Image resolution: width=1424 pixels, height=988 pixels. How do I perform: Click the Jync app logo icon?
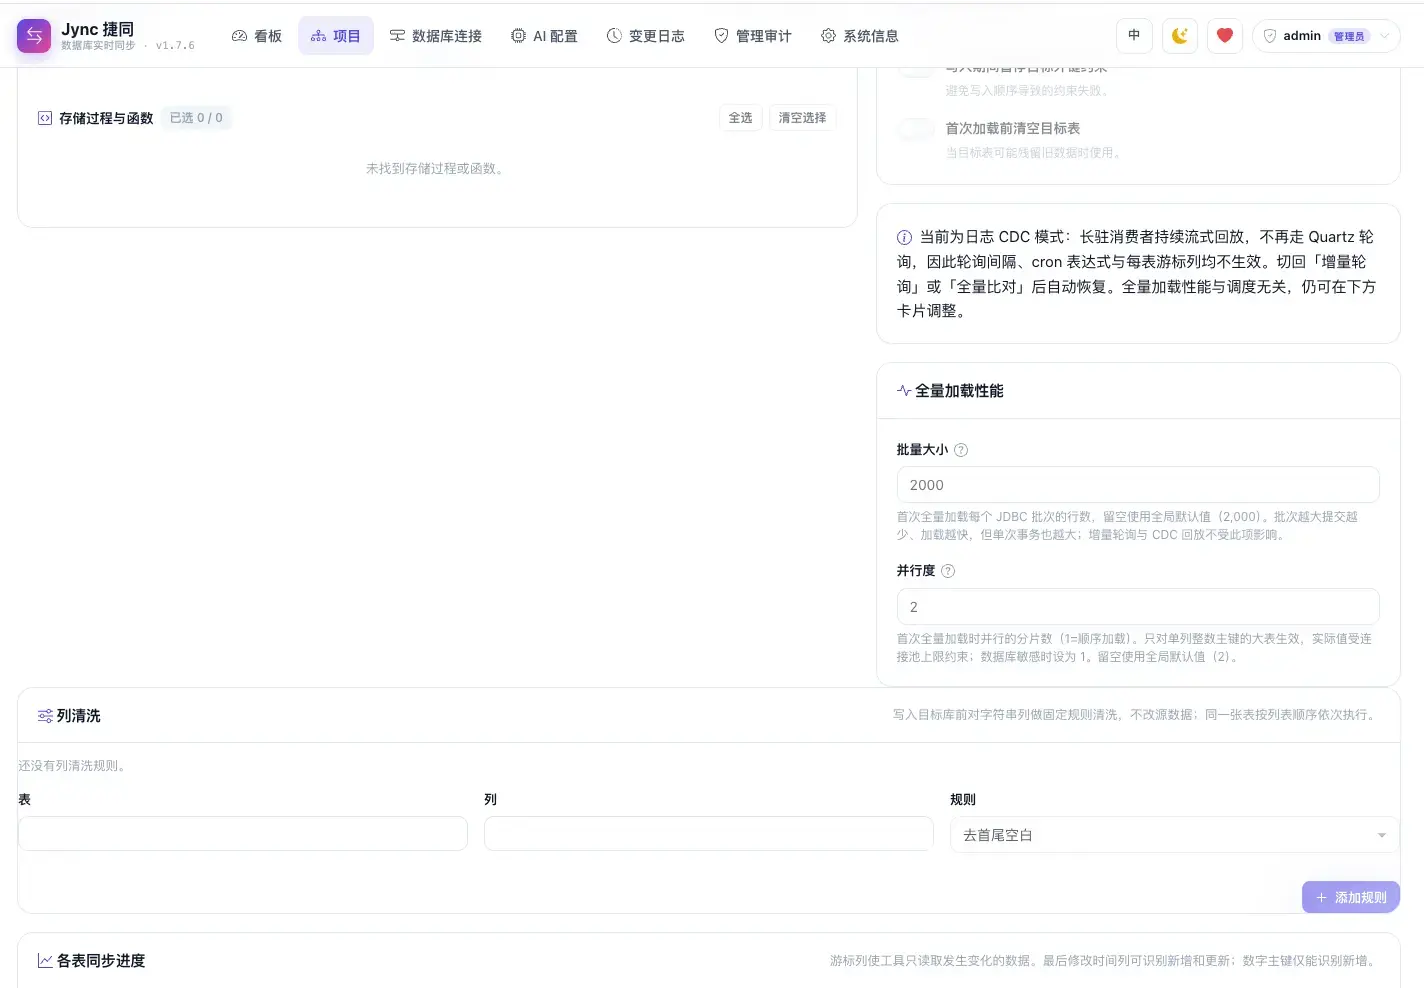point(34,36)
